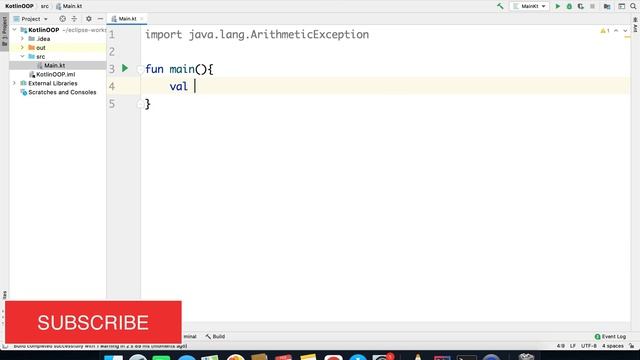Switch to the Main.kt editor tab

(x=127, y=19)
